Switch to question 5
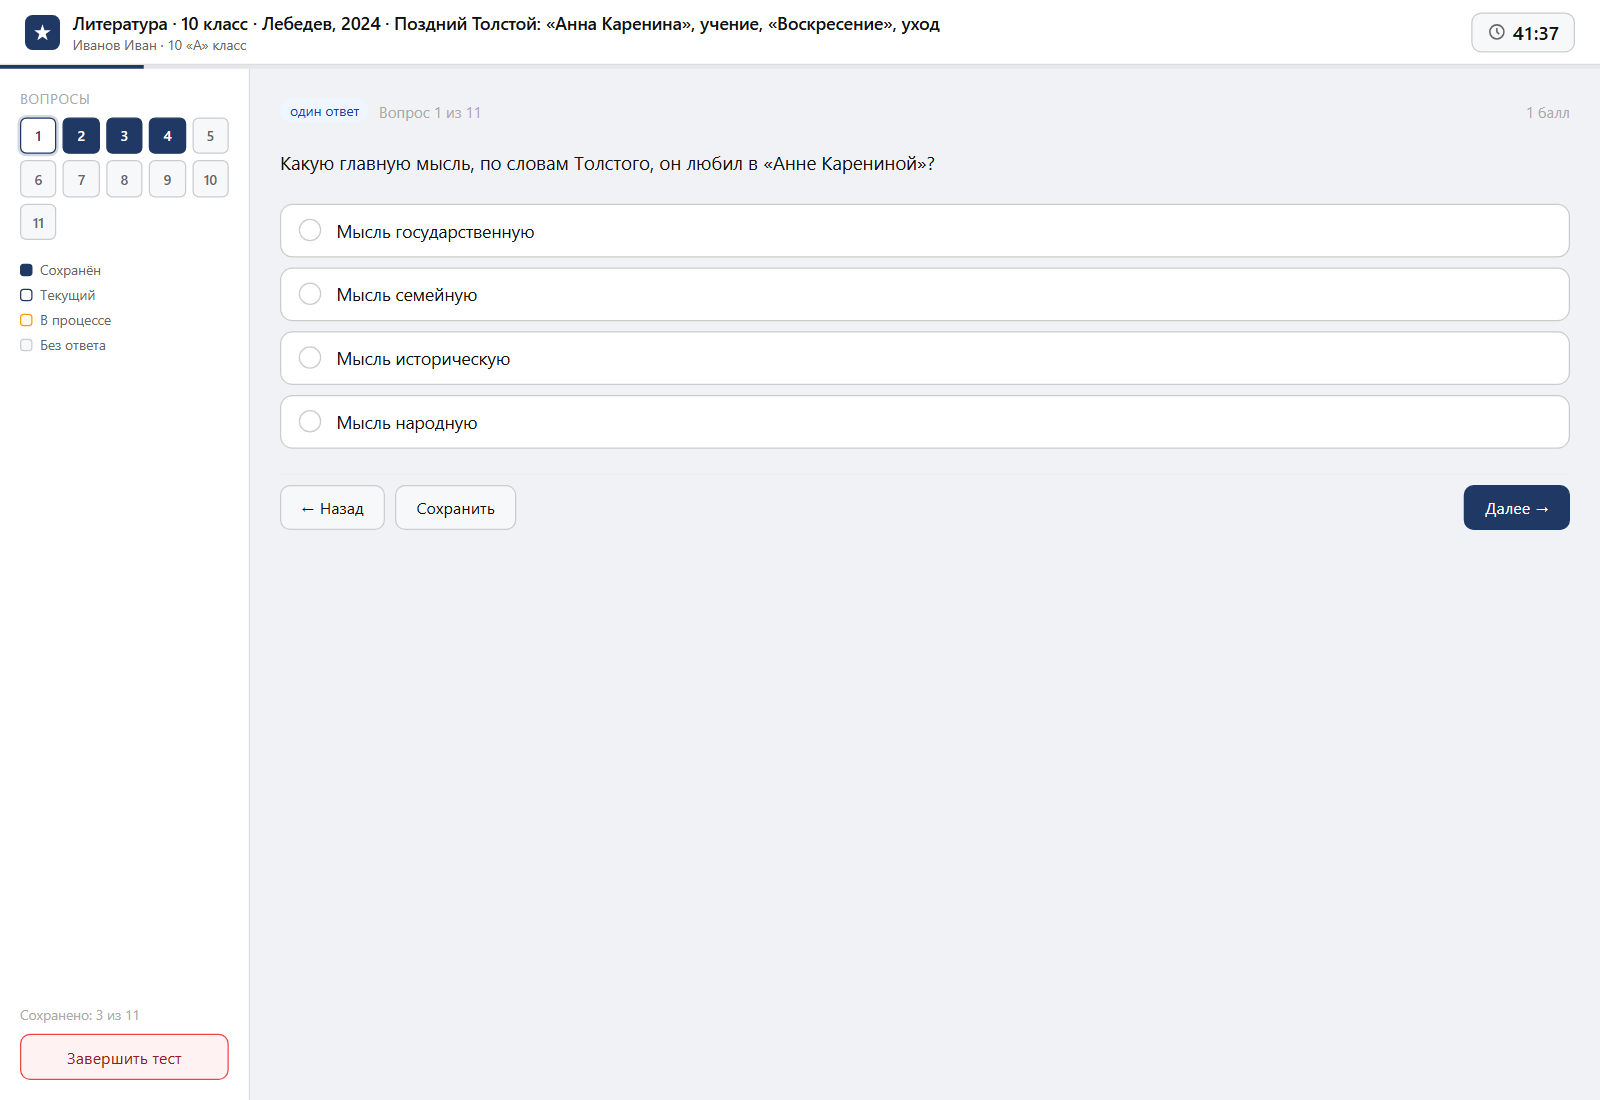 (x=210, y=136)
